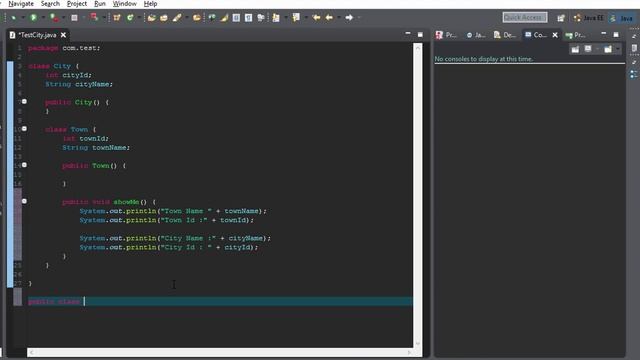Open the Search icon dropdown arrow

[x=187, y=18]
